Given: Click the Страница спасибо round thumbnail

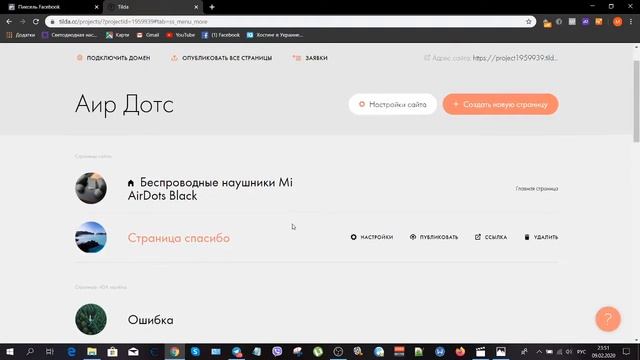Looking at the screenshot, I should 91,237.
